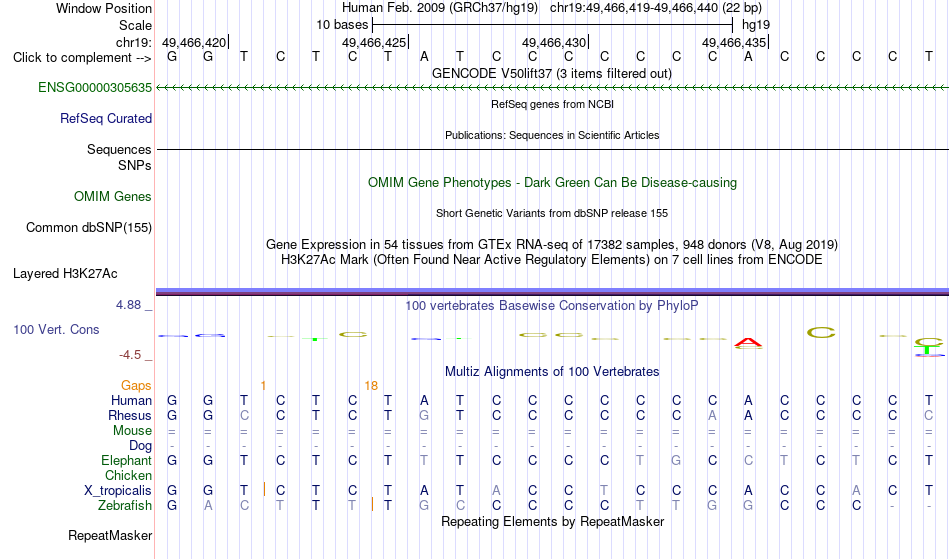Click 'Publications: Sequences in Scientific Articles' title
Image resolution: width=950 pixels, height=559 pixels.
(x=552, y=135)
